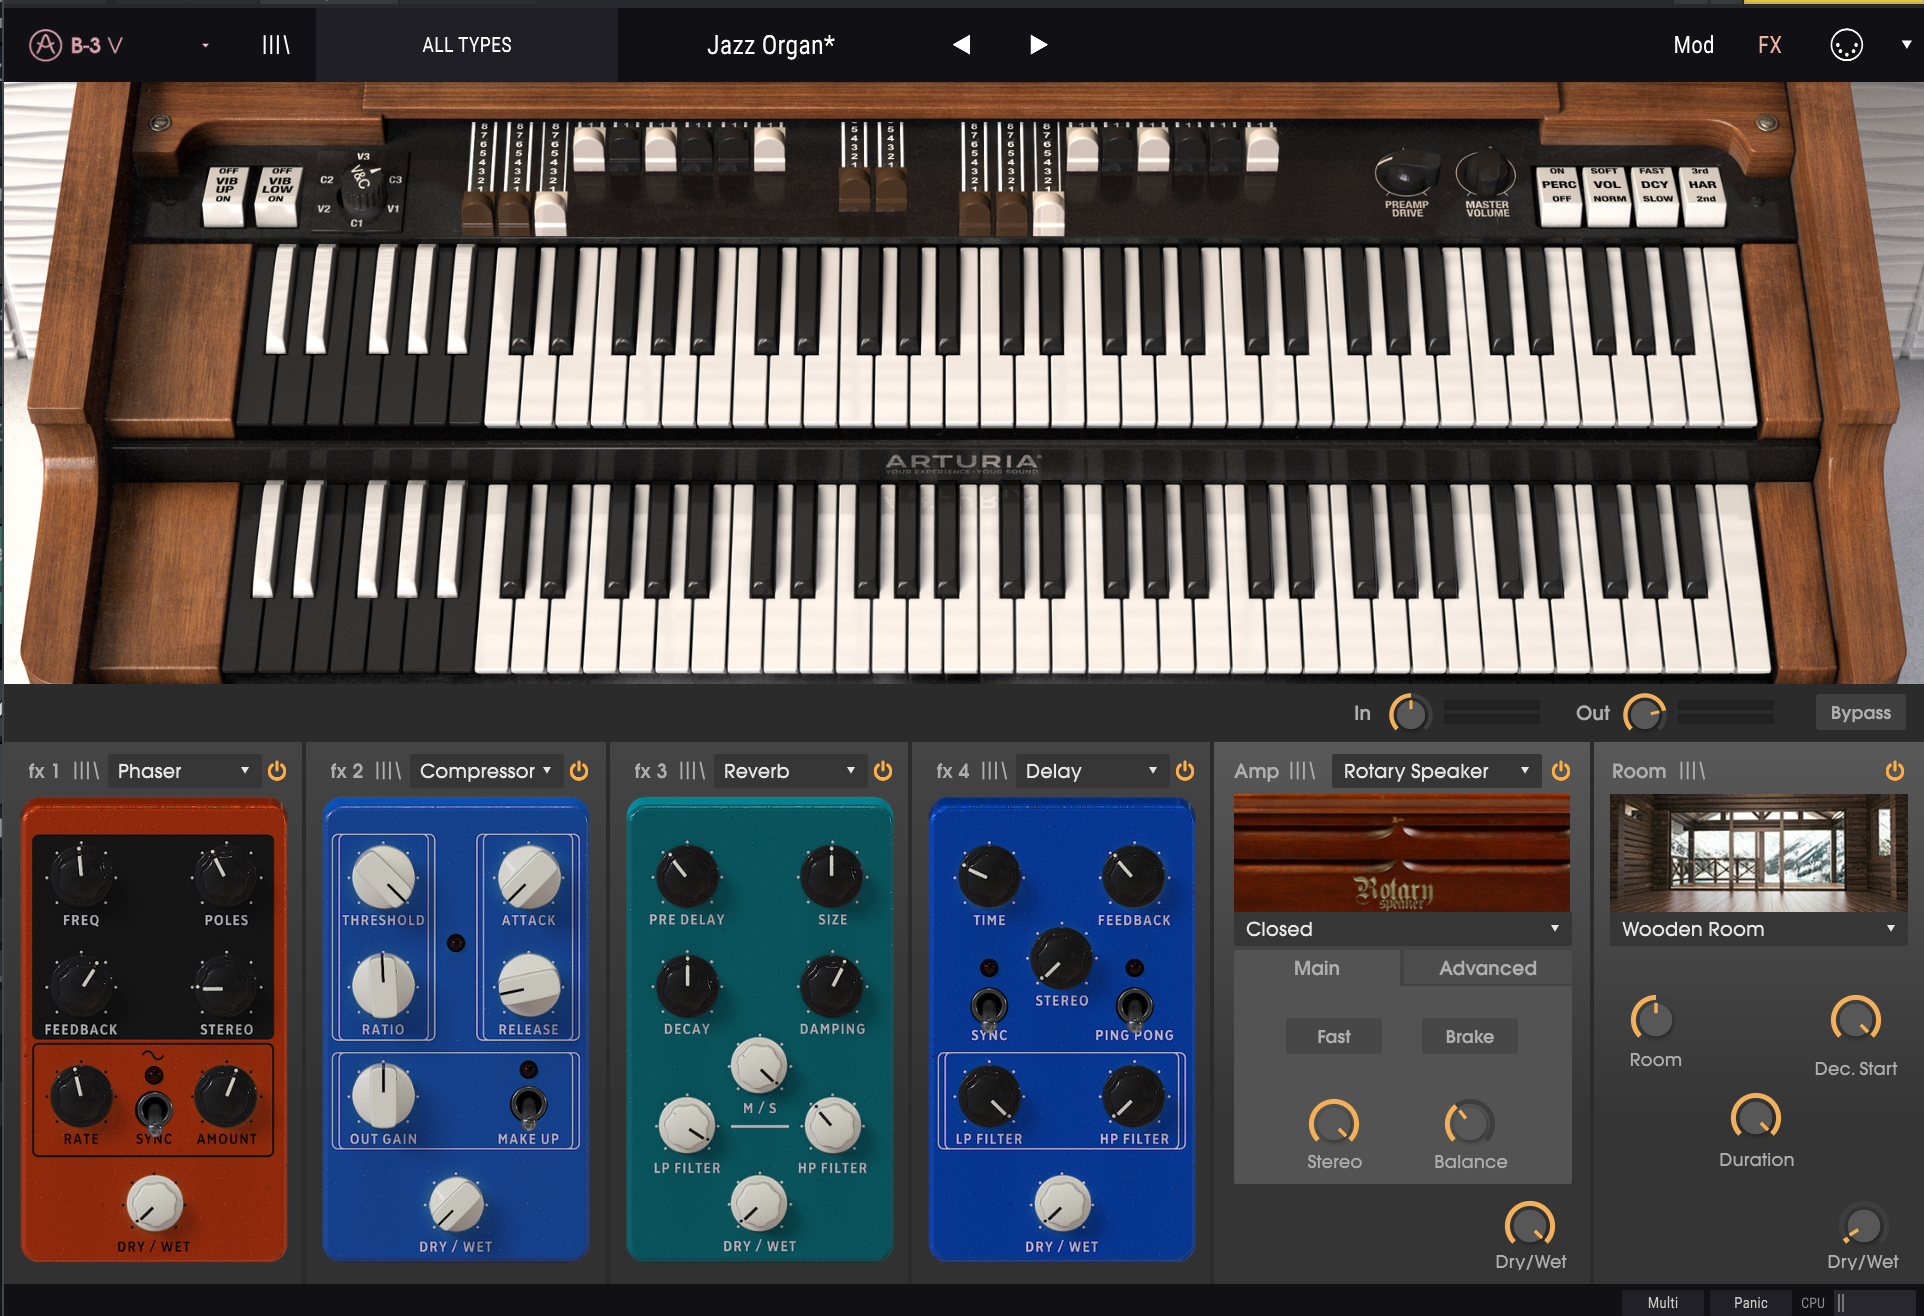Screen dimensions: 1924x1316
Task: Open the Amp preset library icon
Action: pyautogui.click(x=1302, y=771)
